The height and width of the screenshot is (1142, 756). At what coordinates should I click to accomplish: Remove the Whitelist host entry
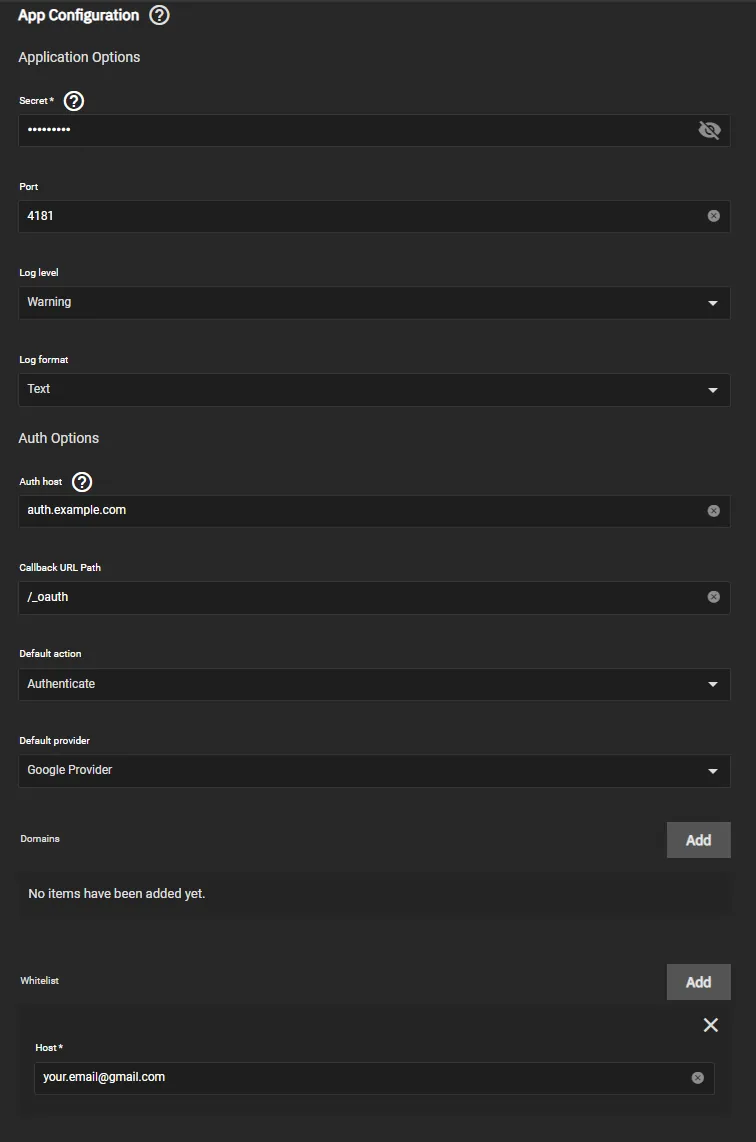(711, 1025)
